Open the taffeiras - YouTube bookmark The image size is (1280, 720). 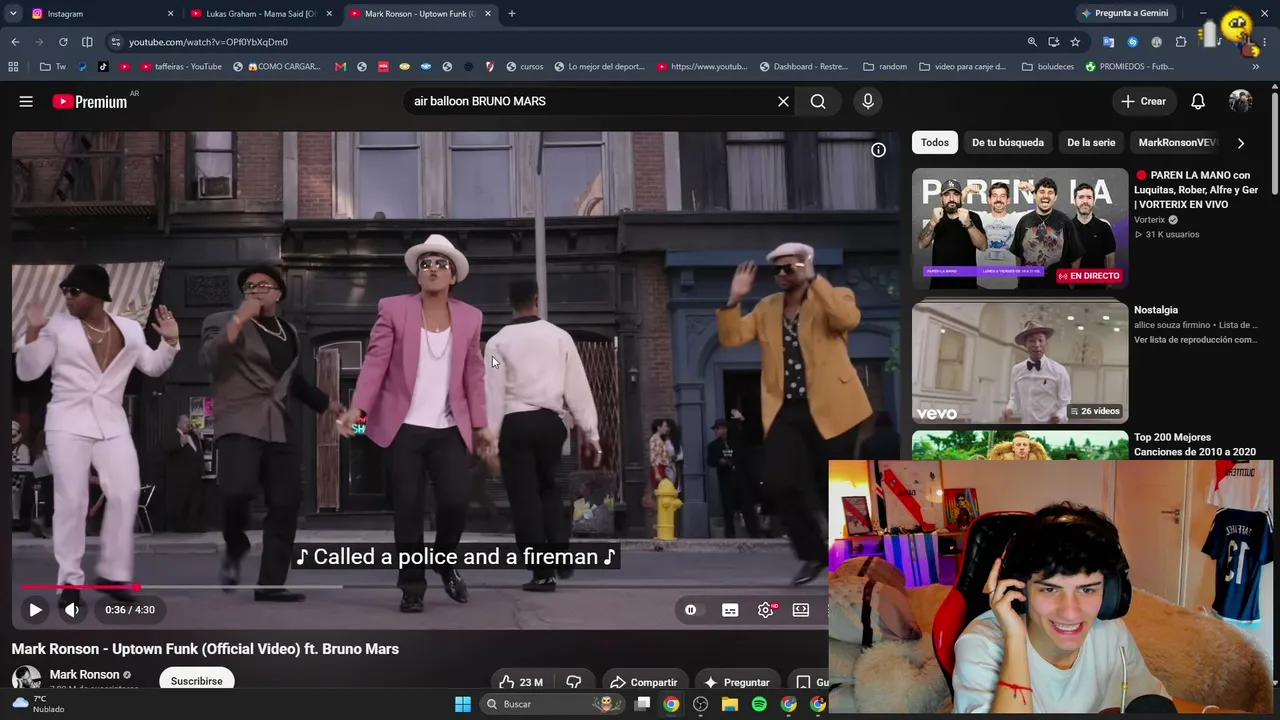click(x=181, y=67)
